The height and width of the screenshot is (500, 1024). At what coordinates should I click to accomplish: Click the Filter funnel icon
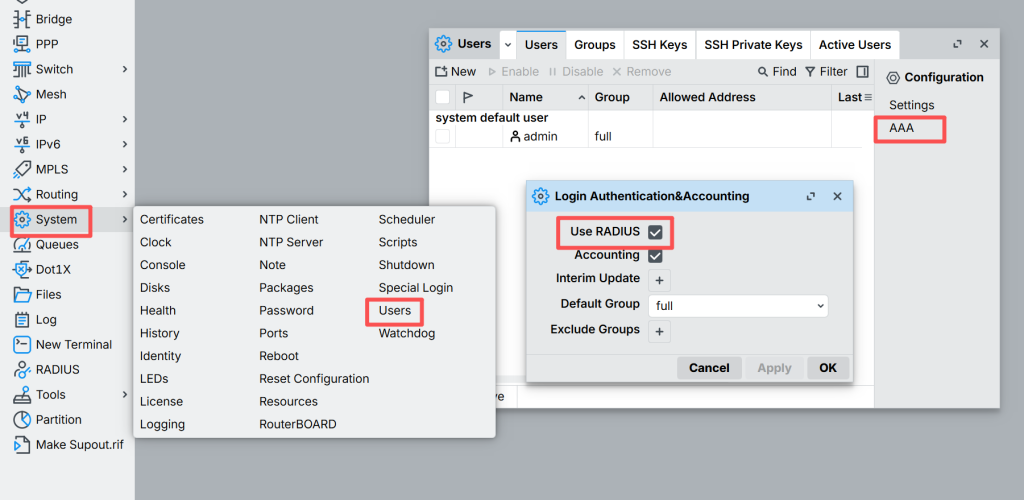pos(810,72)
